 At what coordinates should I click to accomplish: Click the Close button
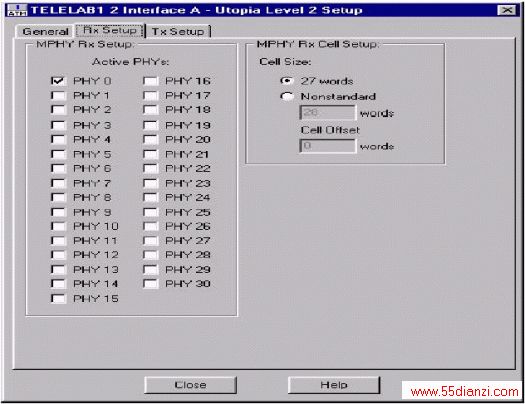coord(190,385)
